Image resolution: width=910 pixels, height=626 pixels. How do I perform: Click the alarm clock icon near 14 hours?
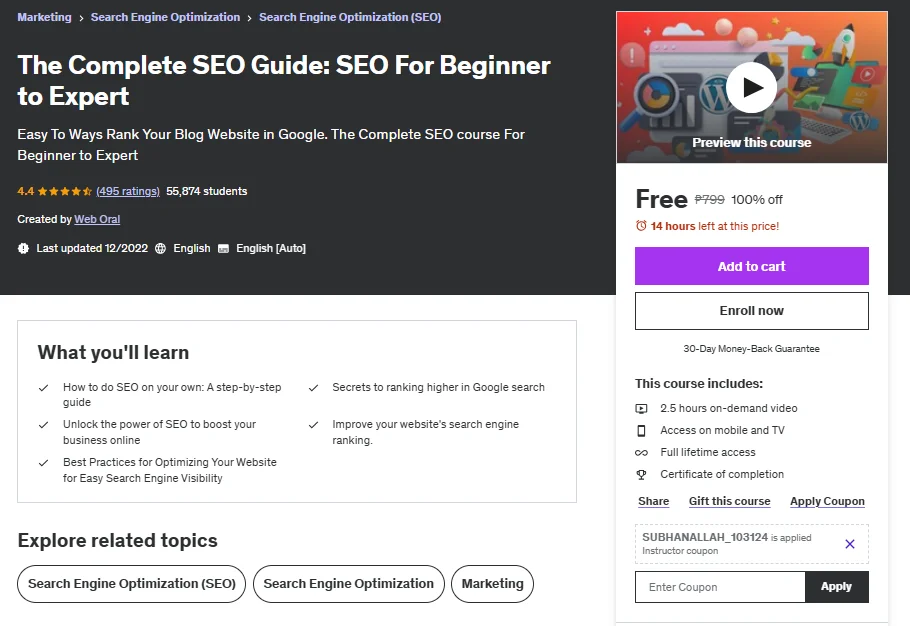coord(641,226)
